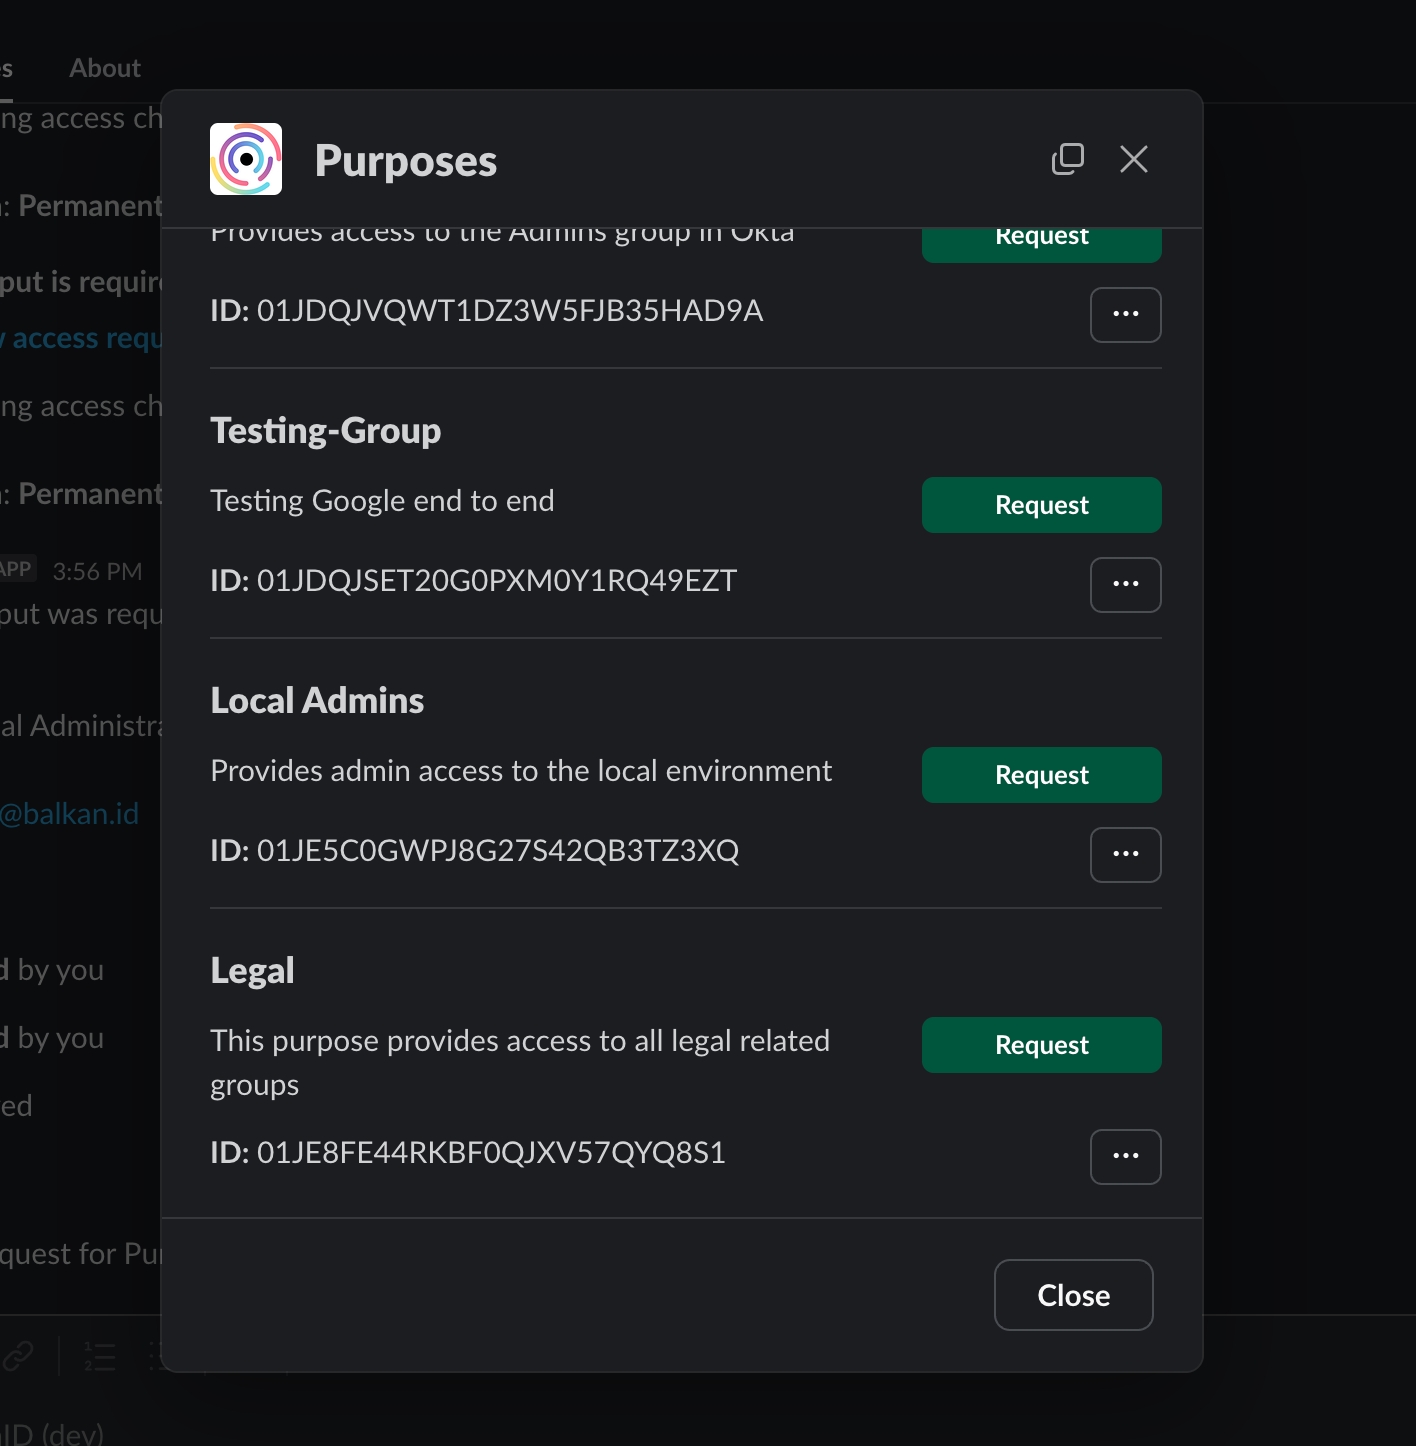Click the Local Admins ID text
This screenshot has width=1416, height=1446.
pyautogui.click(x=474, y=851)
